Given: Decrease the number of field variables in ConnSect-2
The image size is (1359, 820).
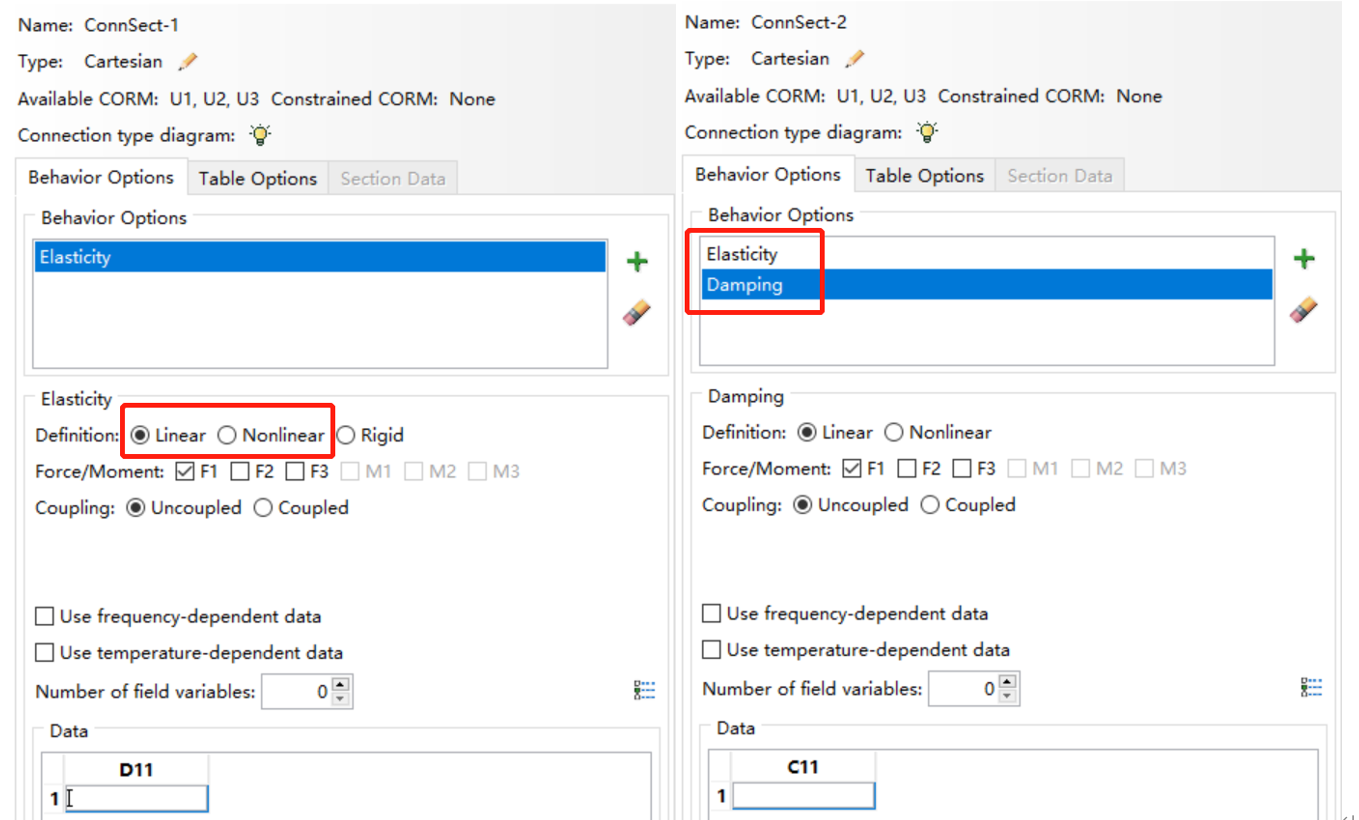Looking at the screenshot, I should [1008, 695].
